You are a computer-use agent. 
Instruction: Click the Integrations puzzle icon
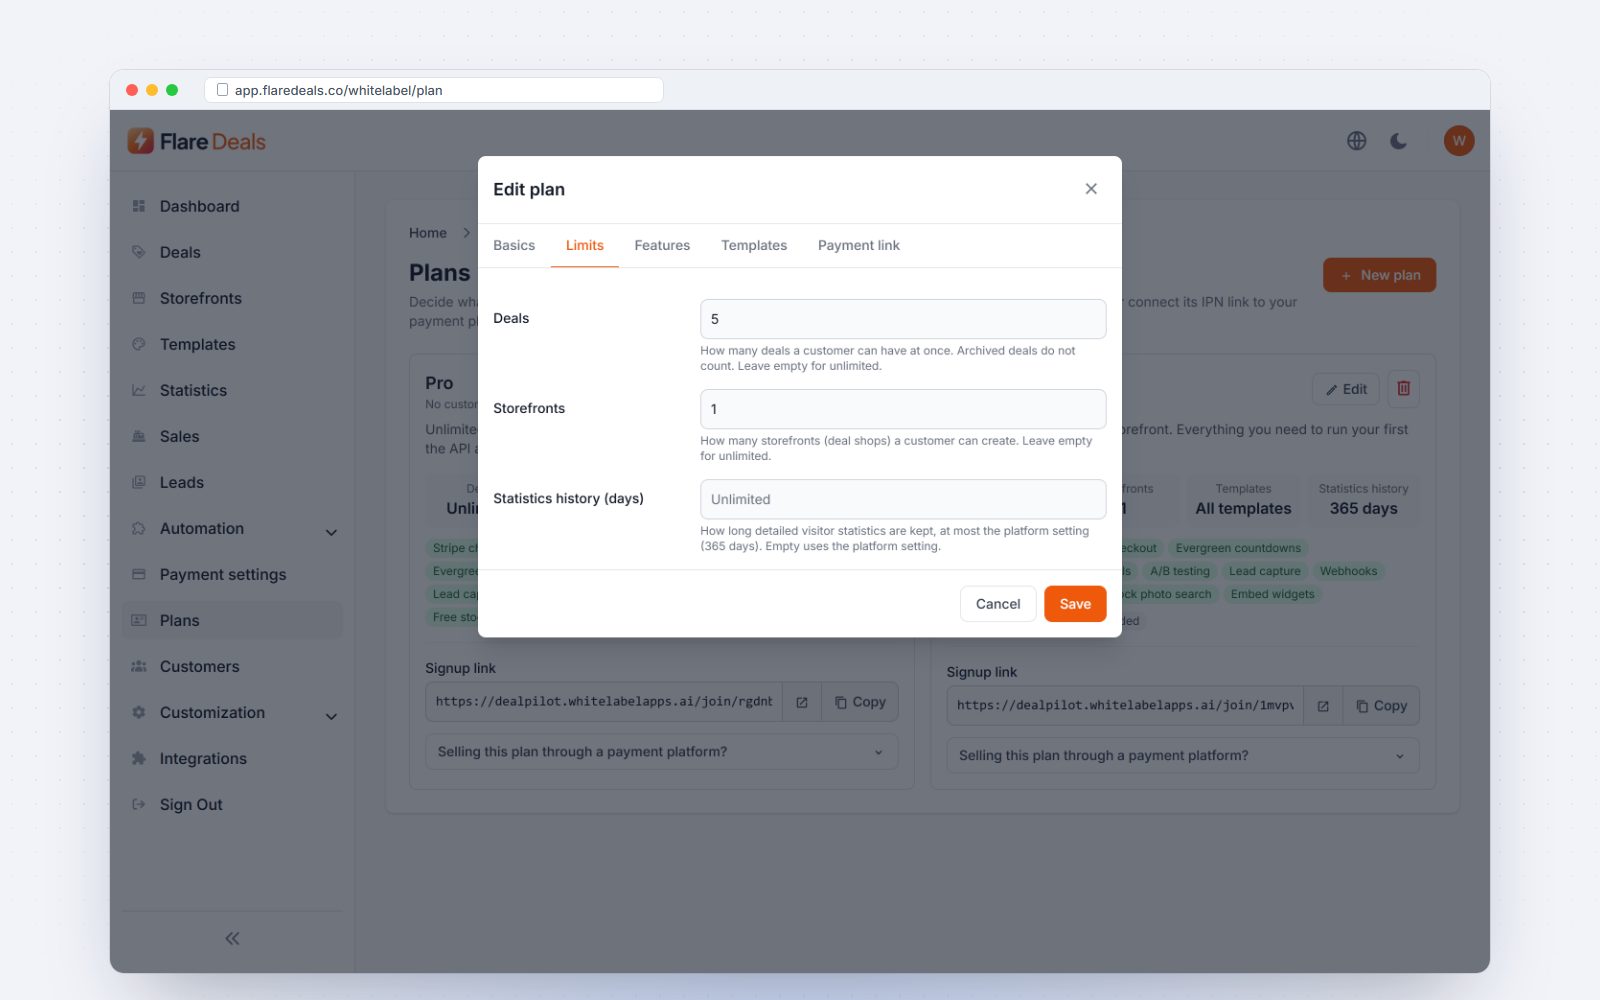(x=139, y=758)
